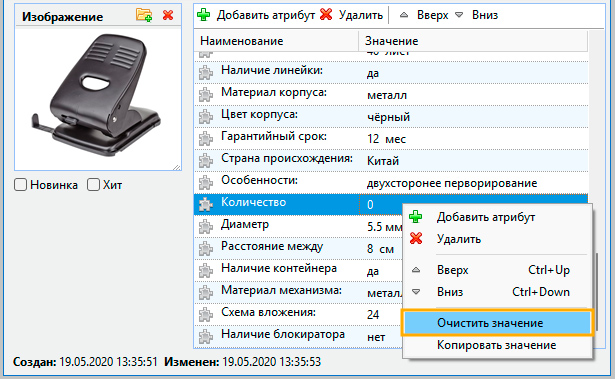
Task: Click puzzle icon of Количество row
Action: [x=206, y=205]
